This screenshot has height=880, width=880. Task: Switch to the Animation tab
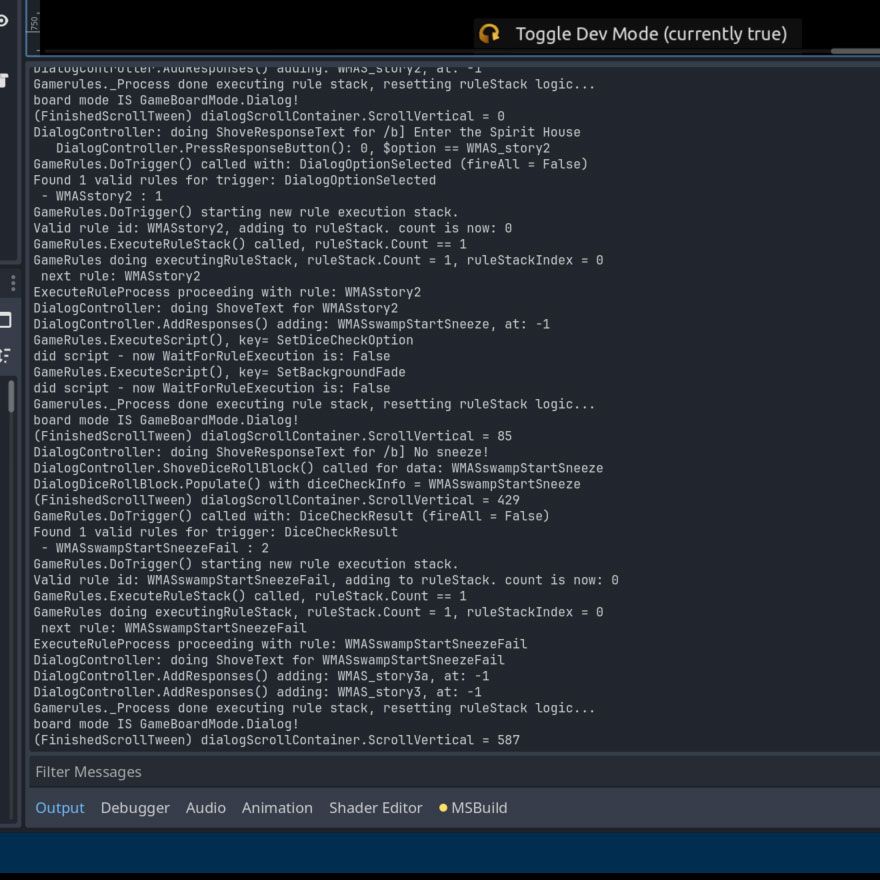click(277, 808)
